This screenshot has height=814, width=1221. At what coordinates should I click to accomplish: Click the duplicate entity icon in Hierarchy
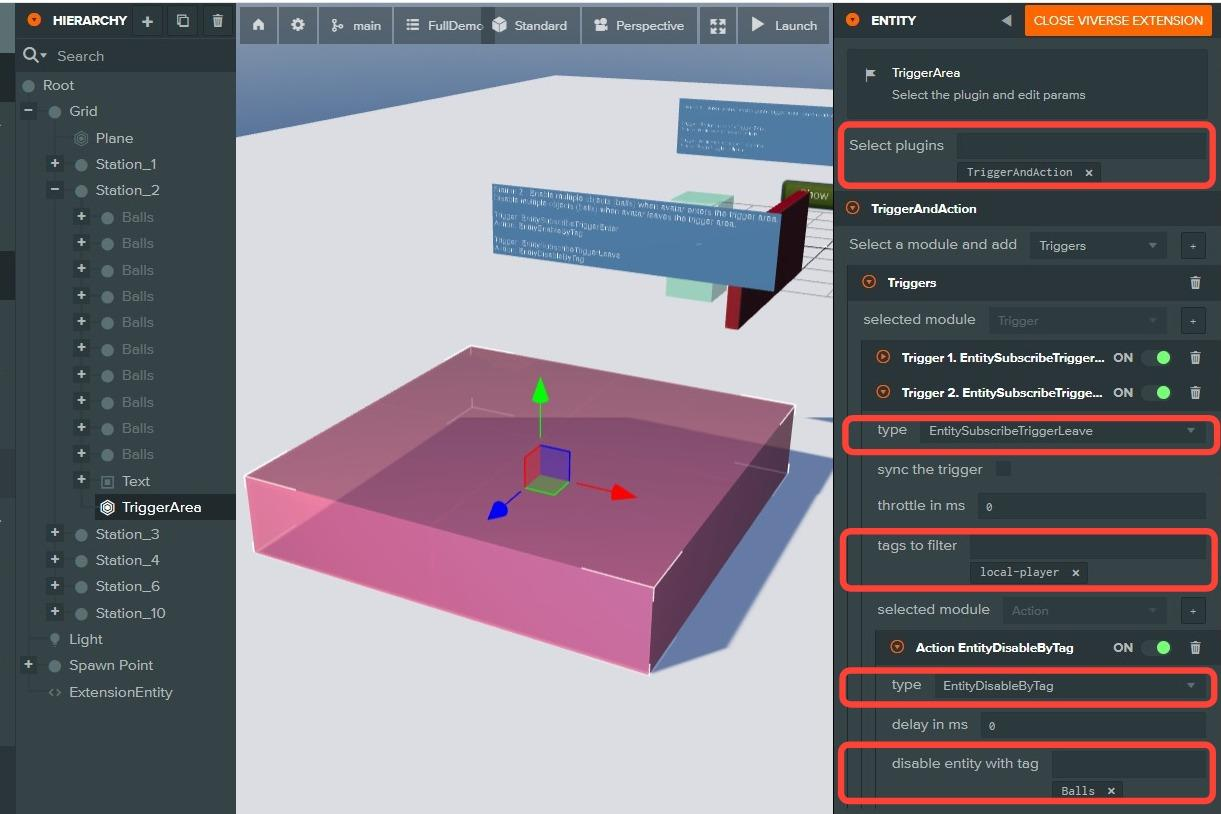click(x=182, y=20)
